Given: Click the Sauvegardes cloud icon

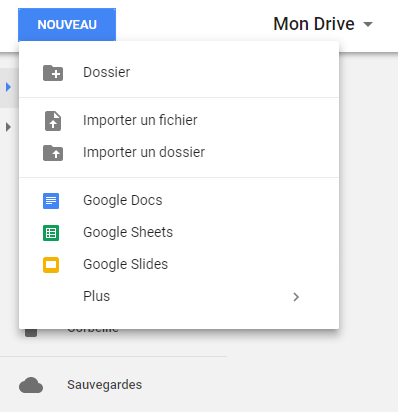Looking at the screenshot, I should (x=31, y=385).
